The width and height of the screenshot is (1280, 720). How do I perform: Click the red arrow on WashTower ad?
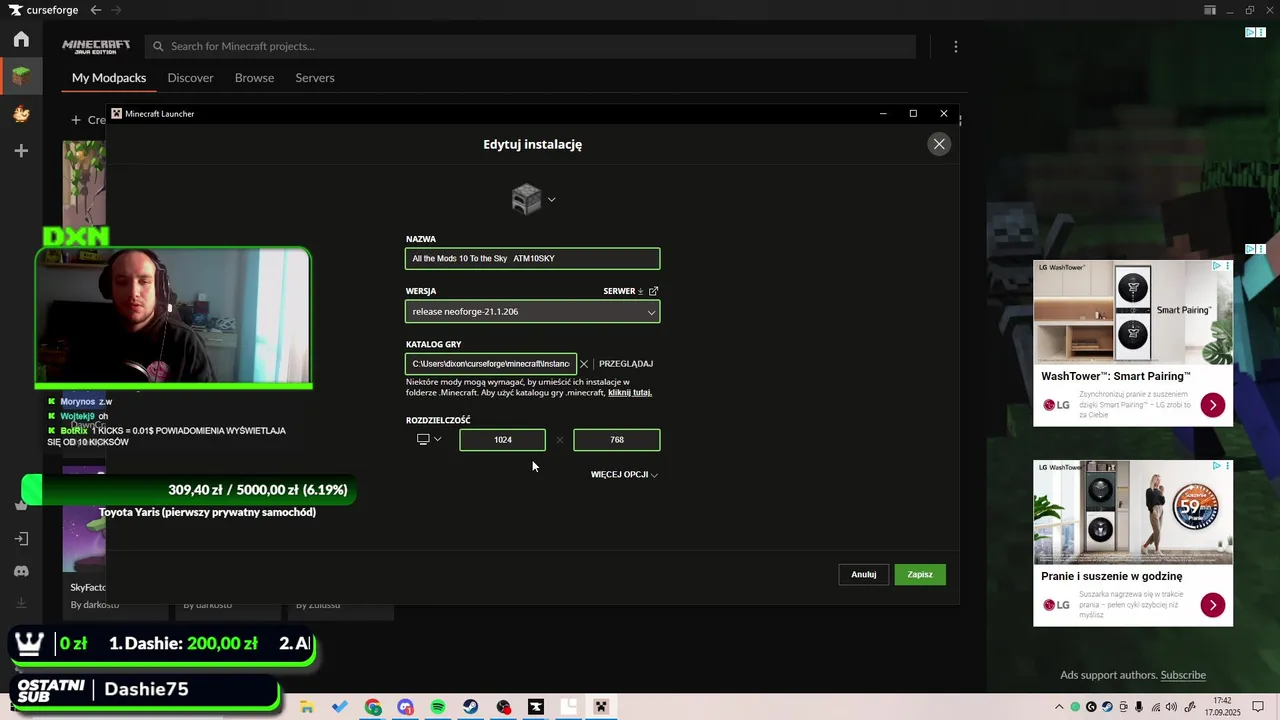point(1212,405)
